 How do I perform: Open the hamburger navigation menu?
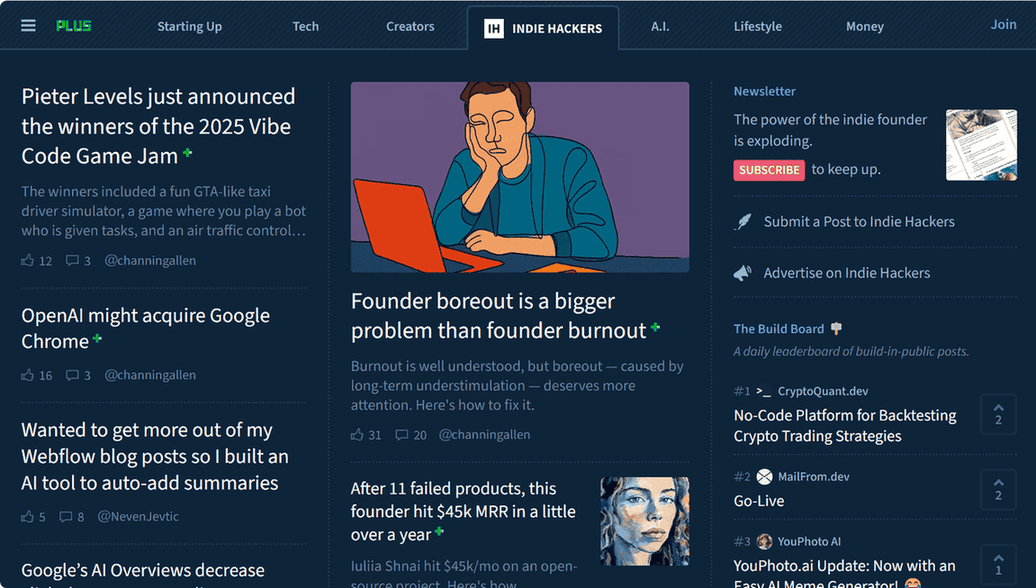(x=28, y=25)
